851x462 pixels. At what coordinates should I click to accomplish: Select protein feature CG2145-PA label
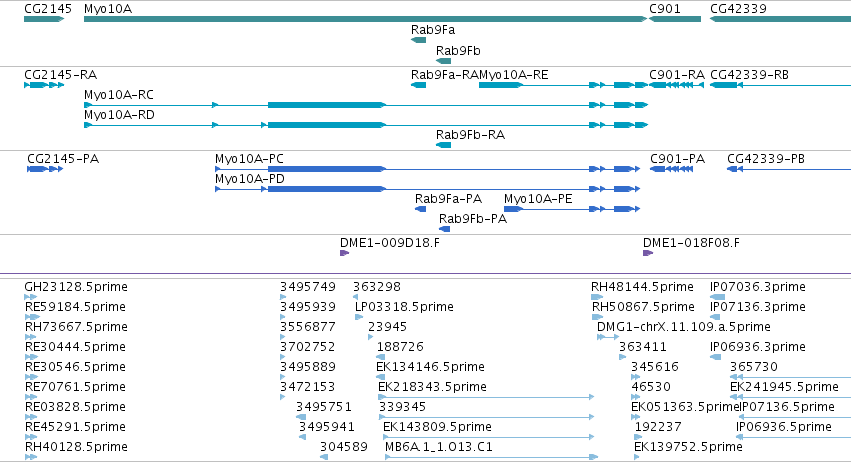[63, 159]
